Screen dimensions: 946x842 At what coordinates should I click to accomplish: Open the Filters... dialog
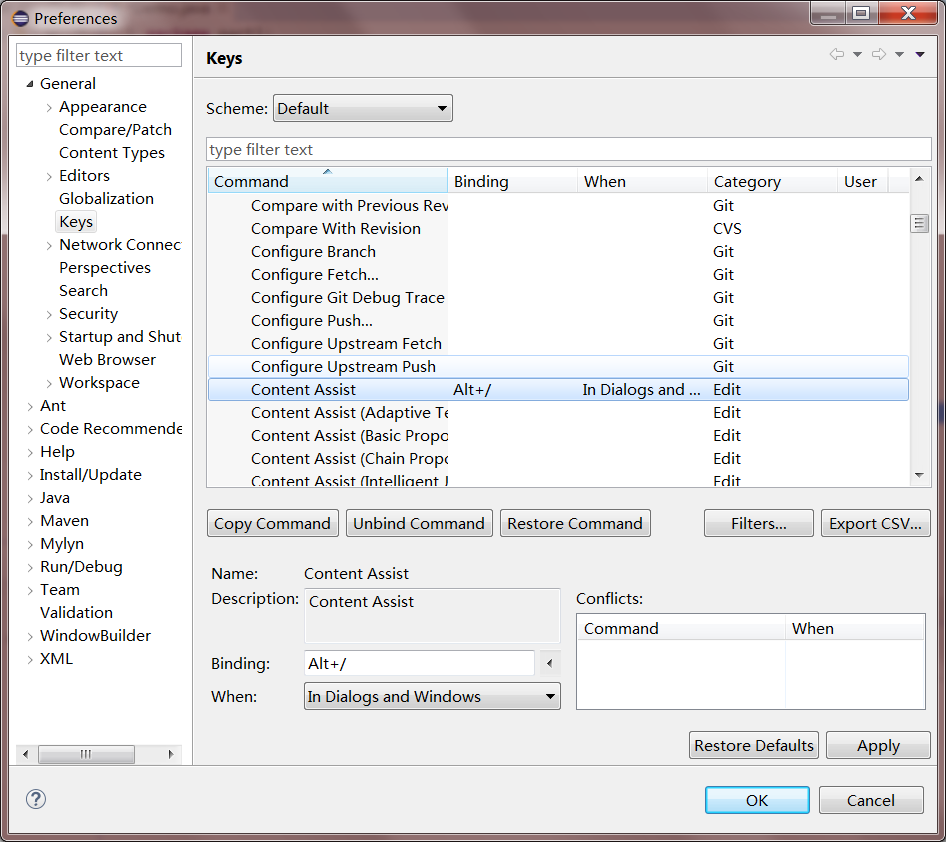758,523
